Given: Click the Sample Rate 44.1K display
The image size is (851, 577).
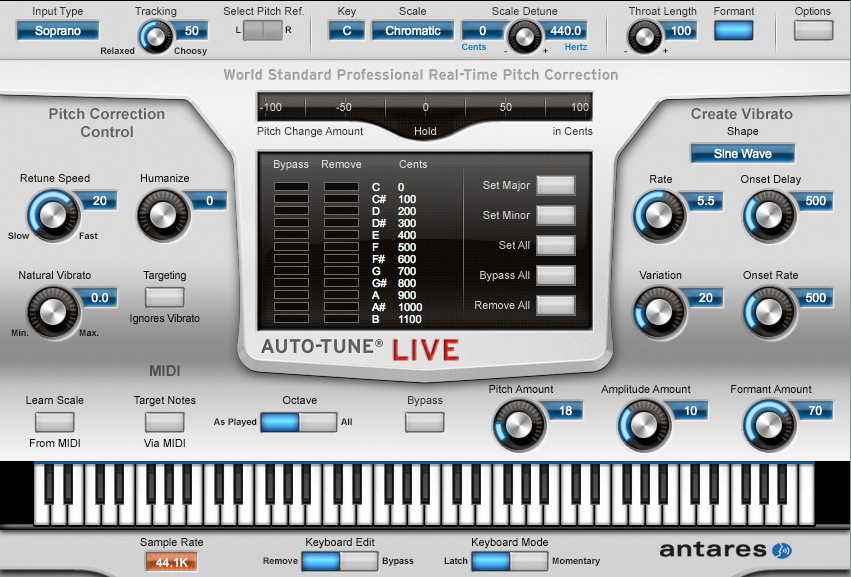Looking at the screenshot, I should click(x=172, y=562).
